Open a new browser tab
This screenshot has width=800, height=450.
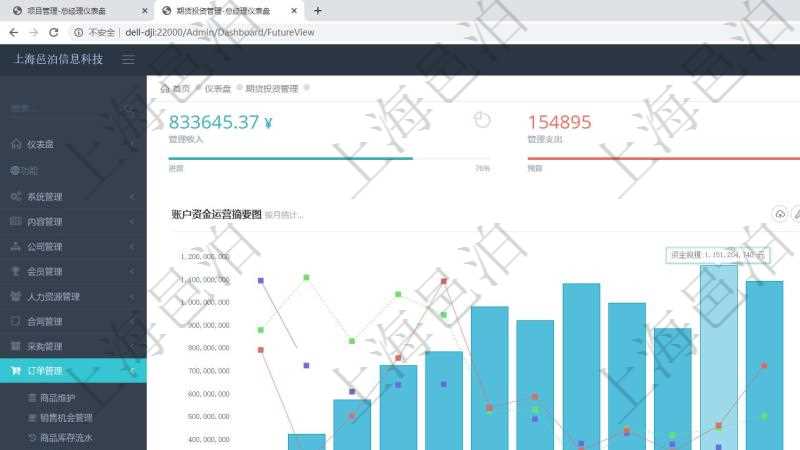coord(318,11)
